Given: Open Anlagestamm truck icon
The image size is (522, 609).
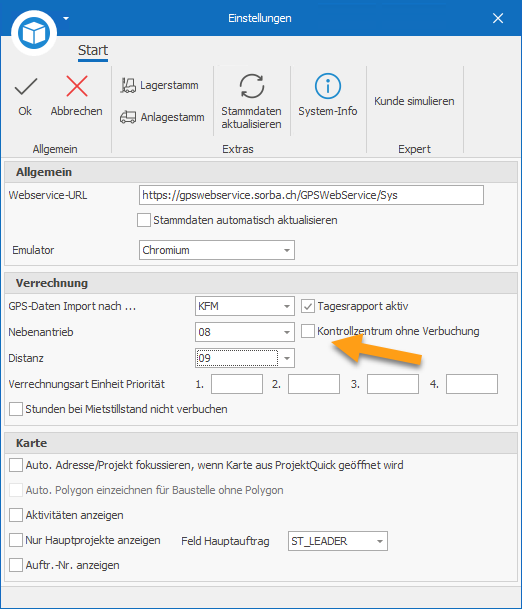Looking at the screenshot, I should pos(128,117).
